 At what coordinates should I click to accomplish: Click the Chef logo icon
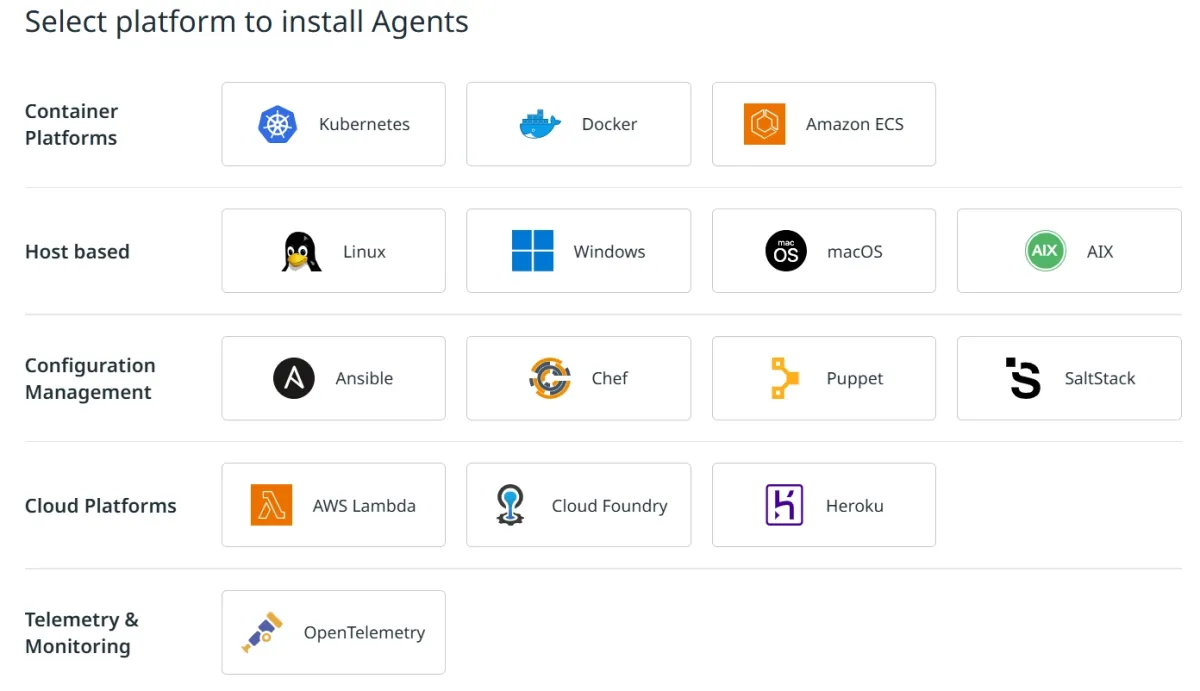click(550, 378)
